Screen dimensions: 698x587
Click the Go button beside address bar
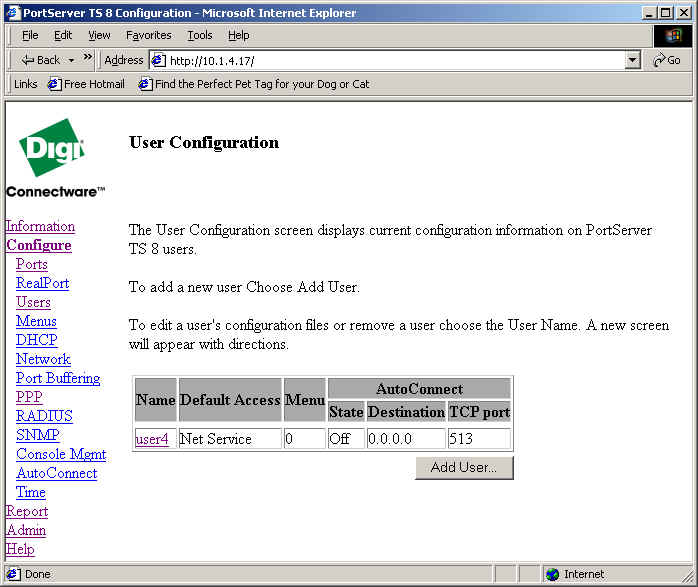pyautogui.click(x=667, y=60)
